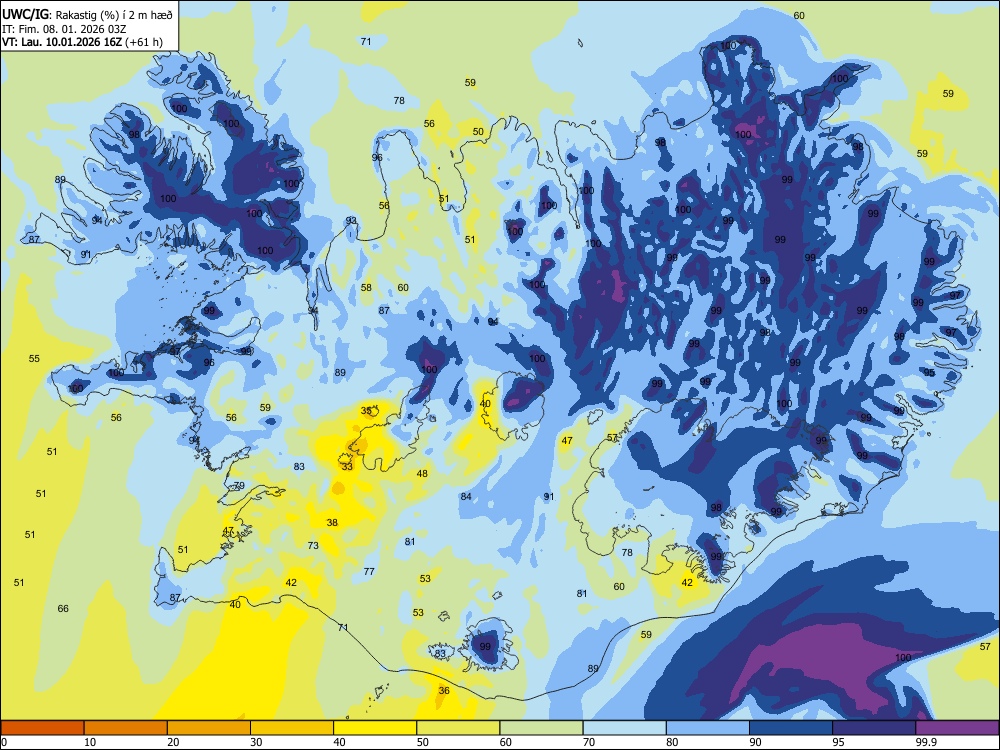Click the 0–10 dark orange legend swatch
1000x750 pixels.
[x=43, y=728]
